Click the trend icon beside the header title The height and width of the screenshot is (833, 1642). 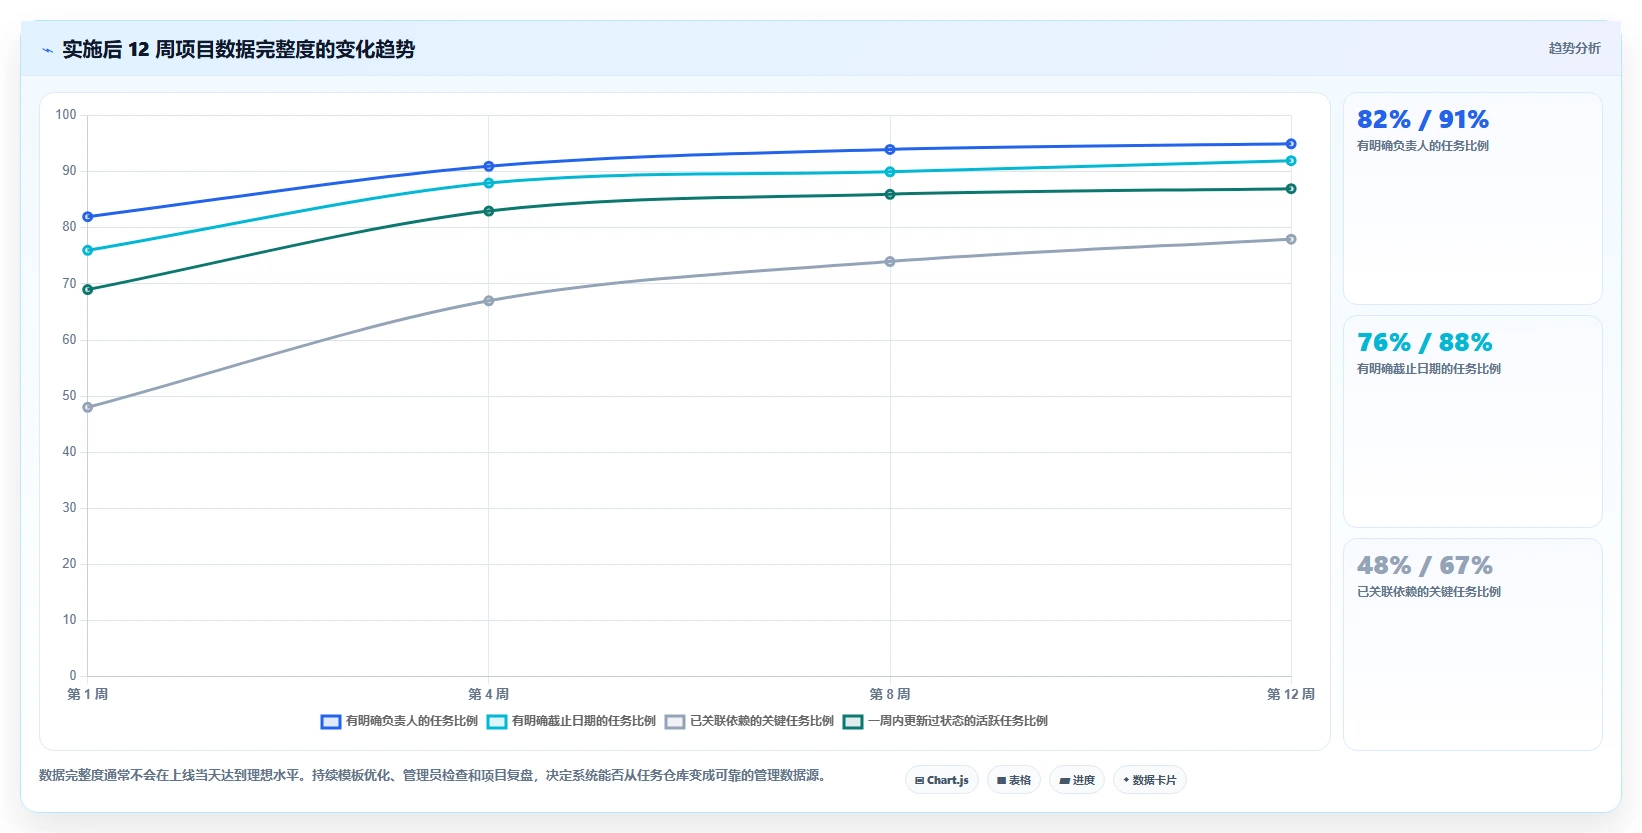point(47,50)
